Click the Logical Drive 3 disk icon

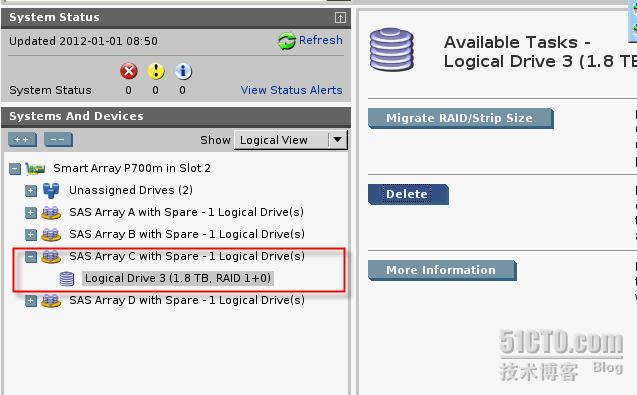click(x=67, y=279)
